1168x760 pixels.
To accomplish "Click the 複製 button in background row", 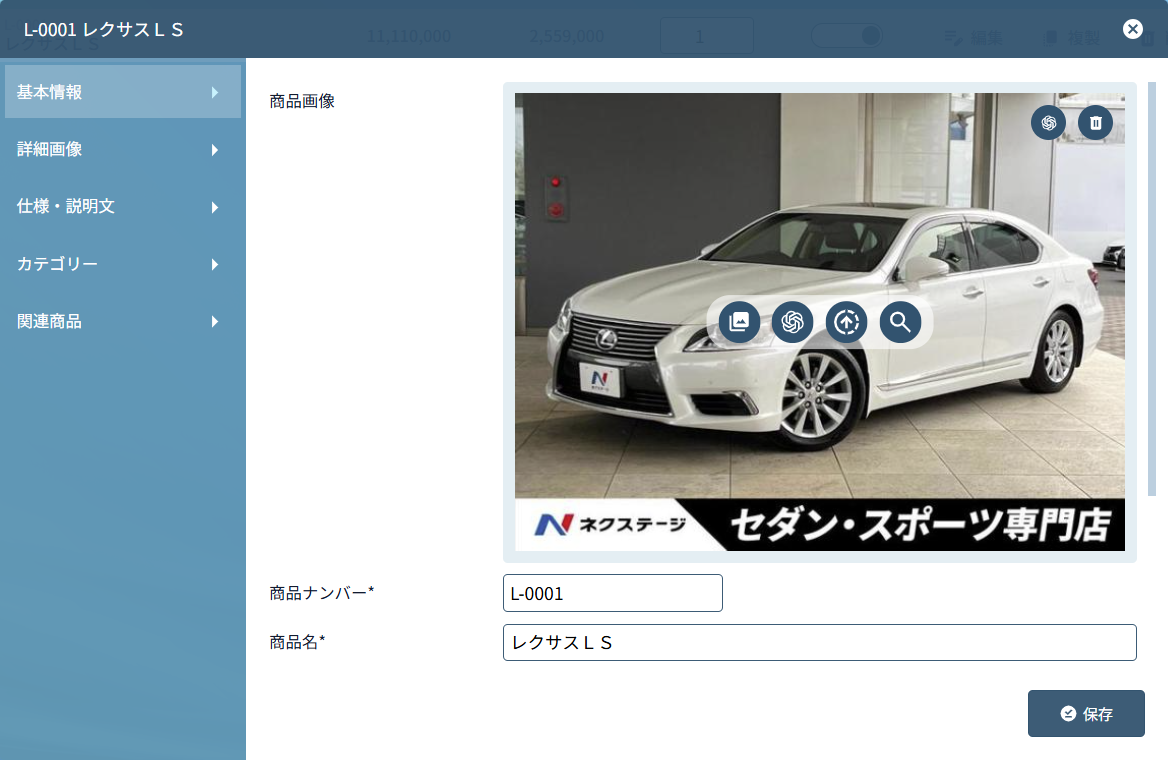I will point(1073,37).
